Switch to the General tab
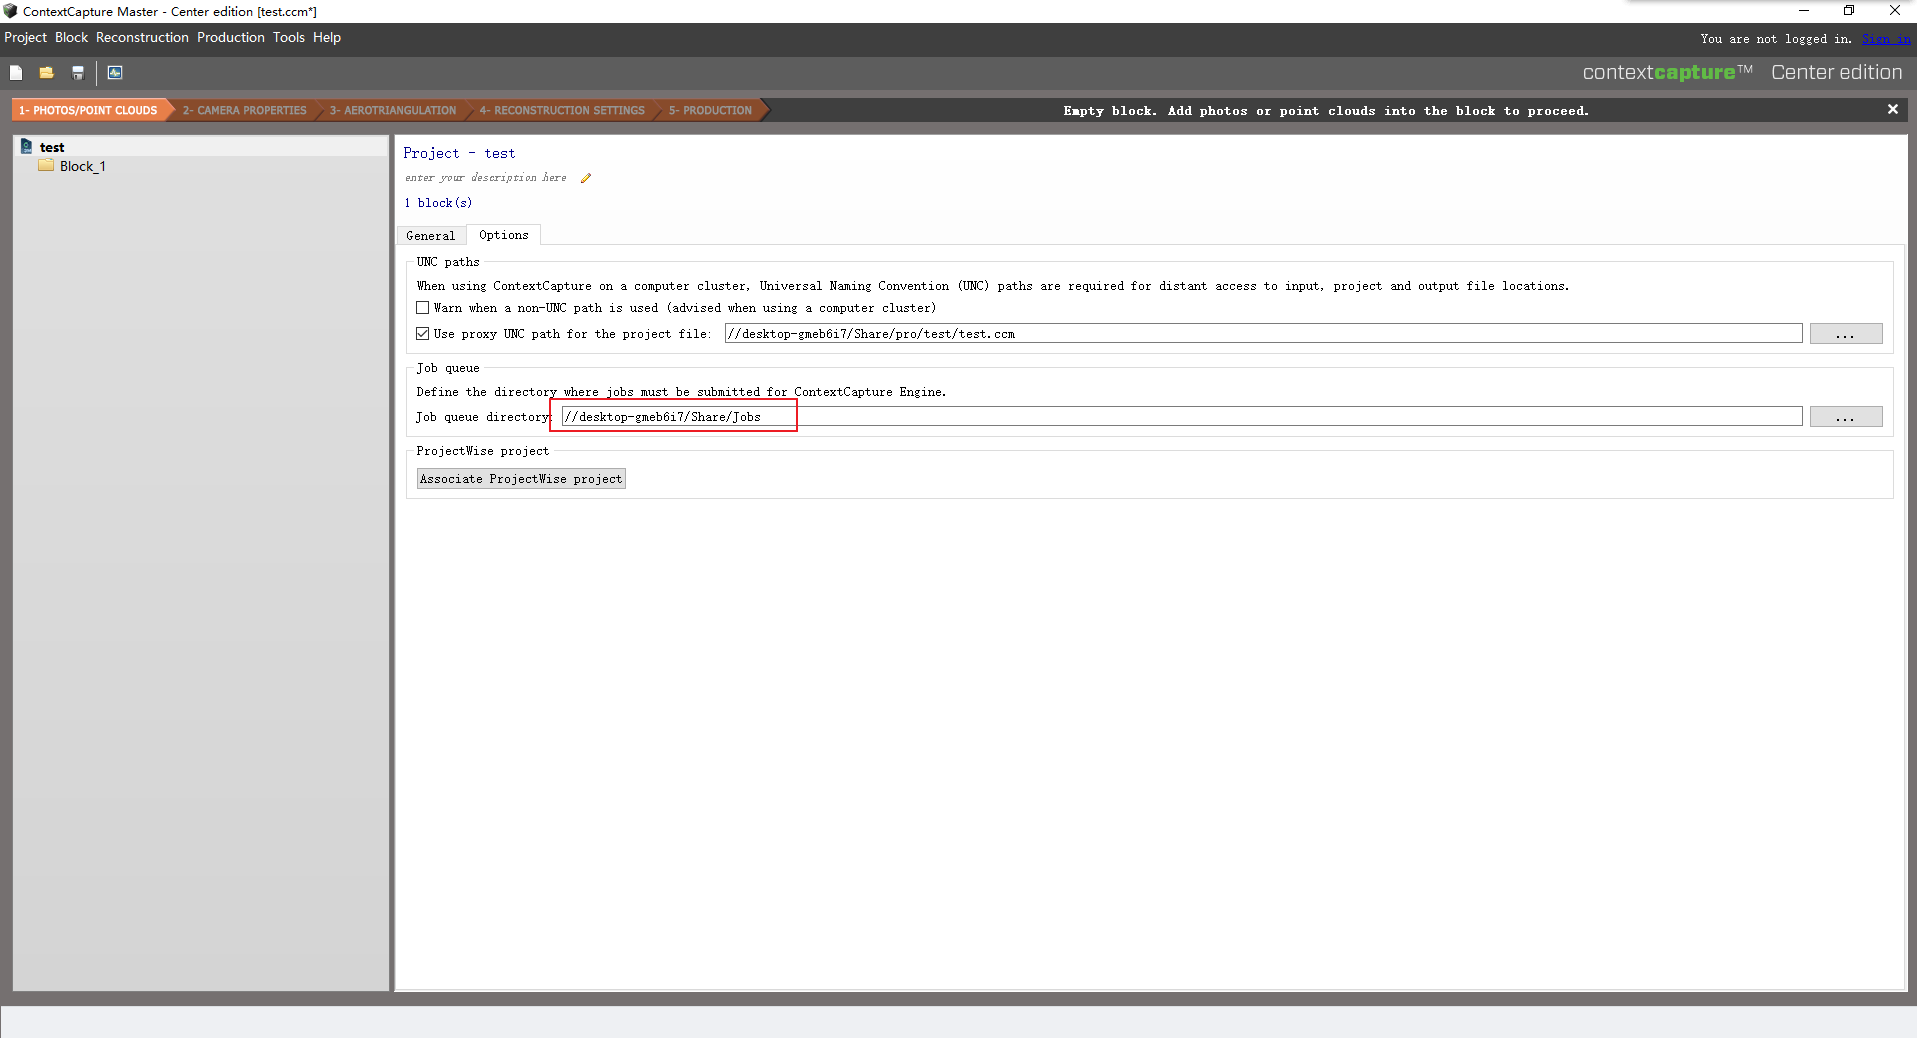 [431, 236]
